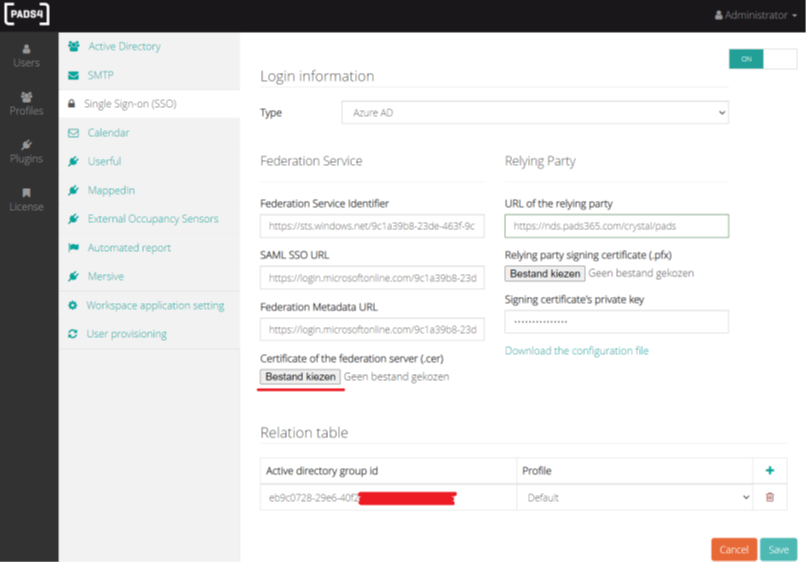Open the Administrator account menu
Screen dimensions: 806x562
pyautogui.click(x=756, y=15)
